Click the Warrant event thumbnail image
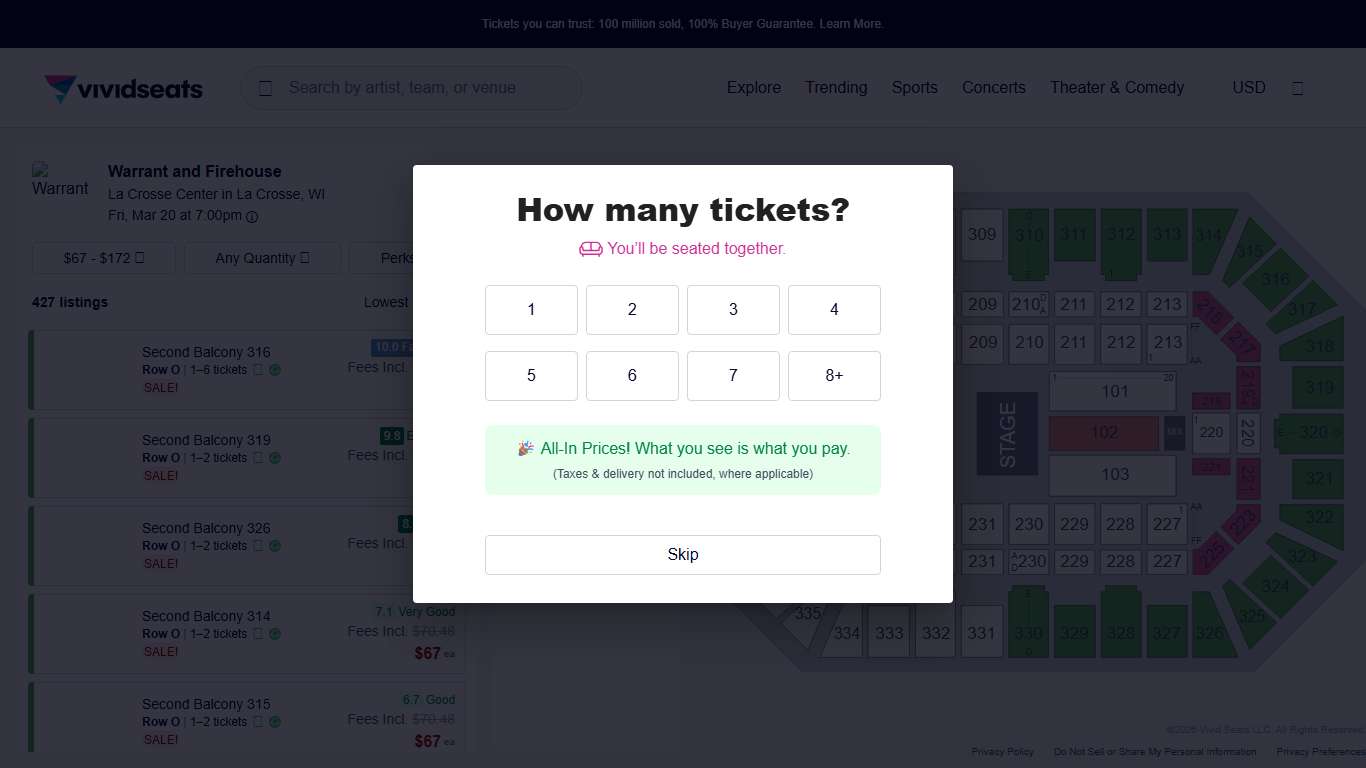 point(60,181)
